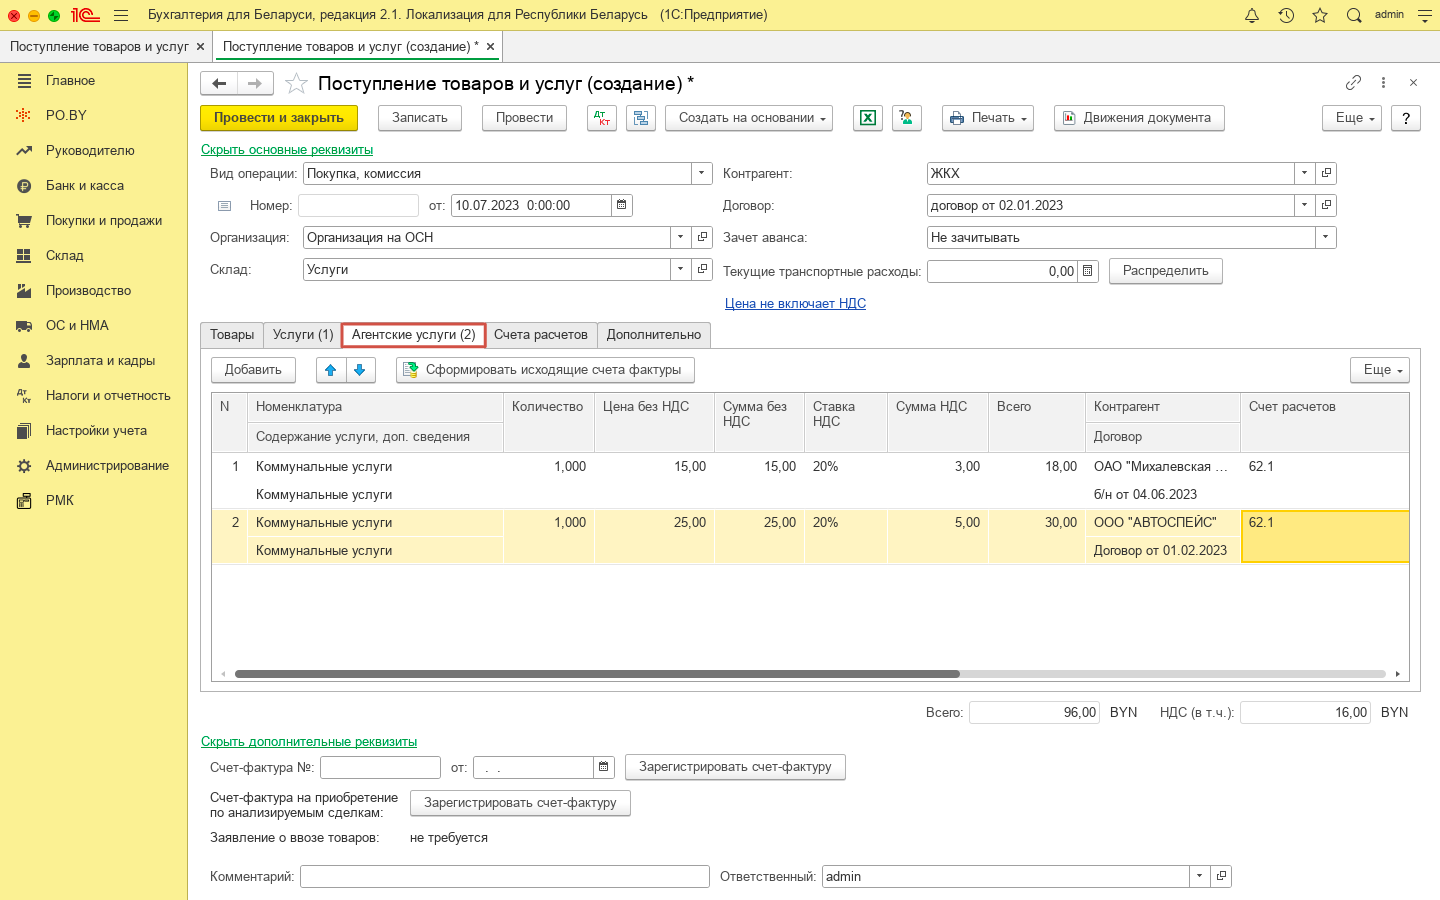Copy link to document icon
1440x900 pixels.
[x=1353, y=83]
